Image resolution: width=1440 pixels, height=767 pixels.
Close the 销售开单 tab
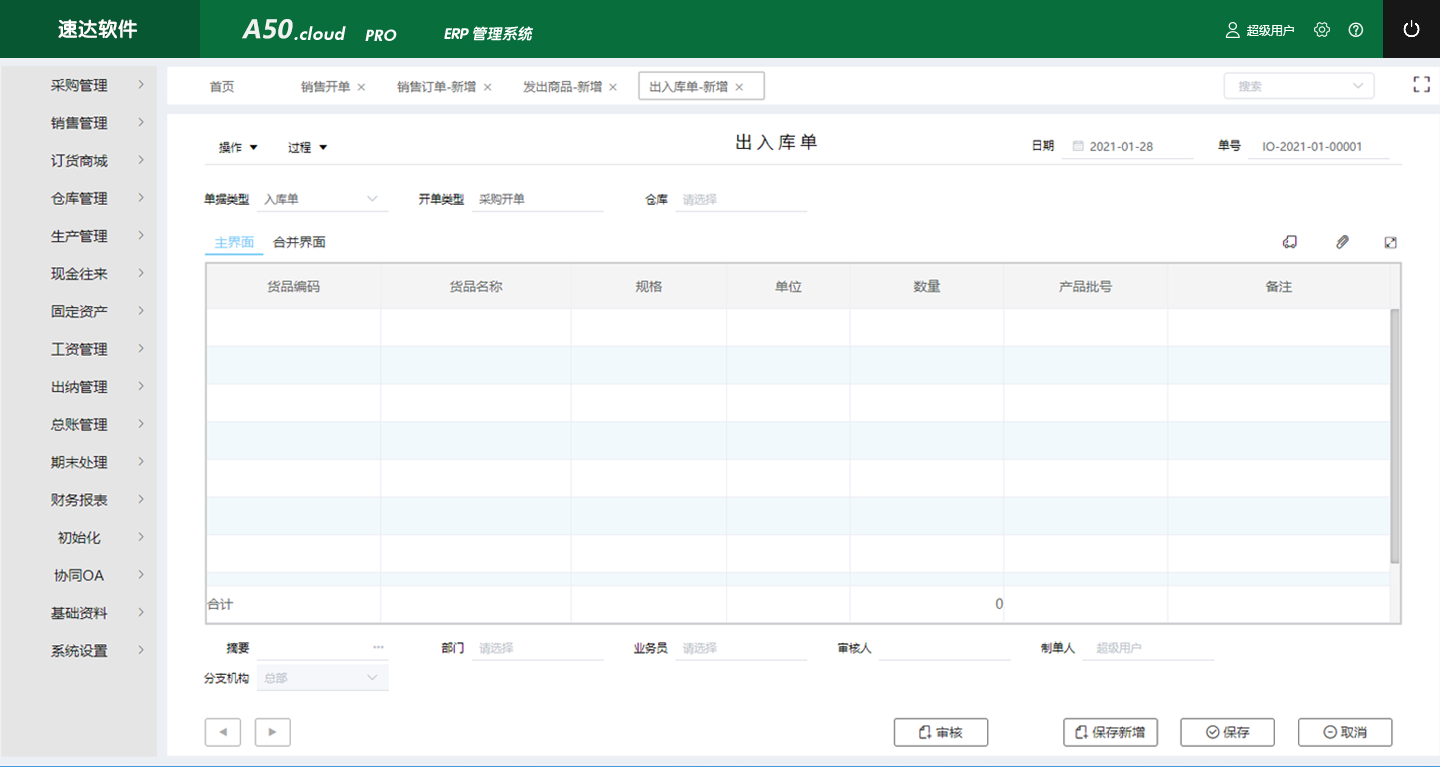coord(361,87)
